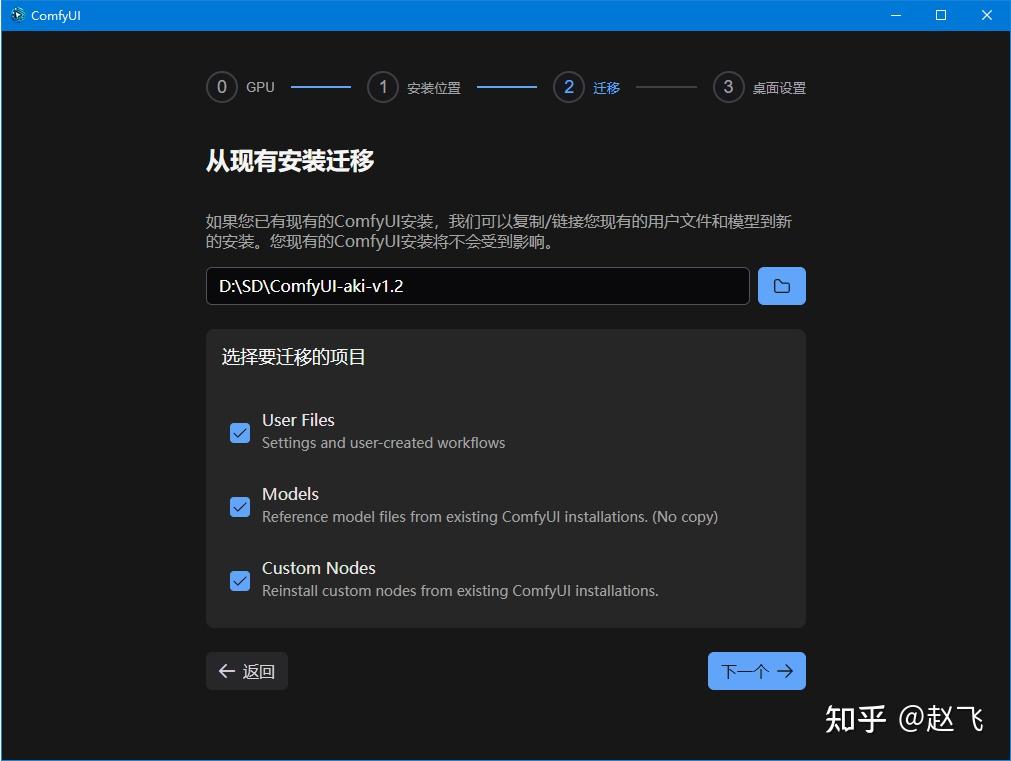Click the Custom Nodes label
Screen dimensions: 1011x761
click(319, 568)
